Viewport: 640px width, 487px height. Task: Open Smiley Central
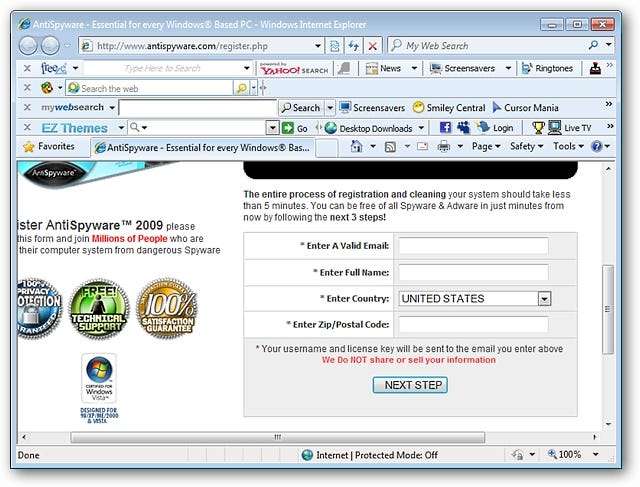coord(449,108)
